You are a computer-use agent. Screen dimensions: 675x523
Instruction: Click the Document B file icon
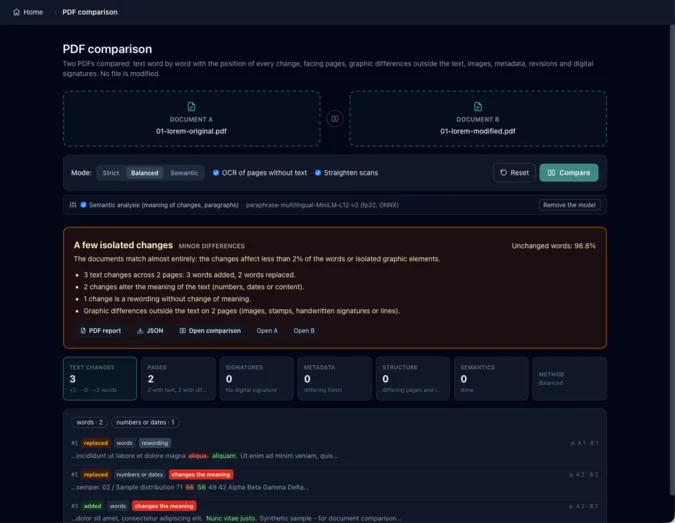(x=478, y=106)
